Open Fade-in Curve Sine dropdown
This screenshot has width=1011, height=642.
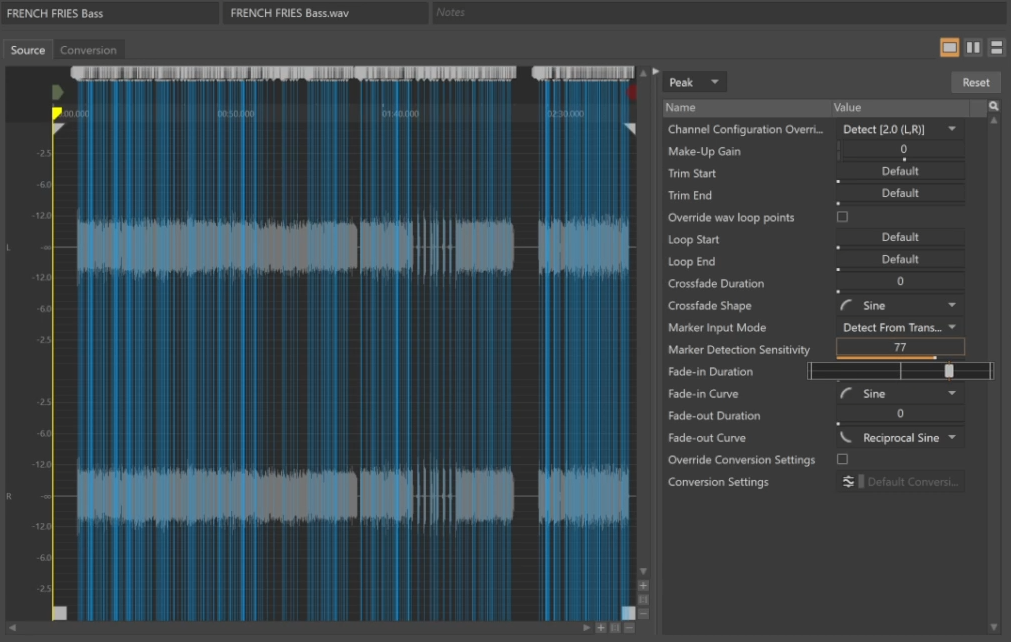pyautogui.click(x=900, y=394)
